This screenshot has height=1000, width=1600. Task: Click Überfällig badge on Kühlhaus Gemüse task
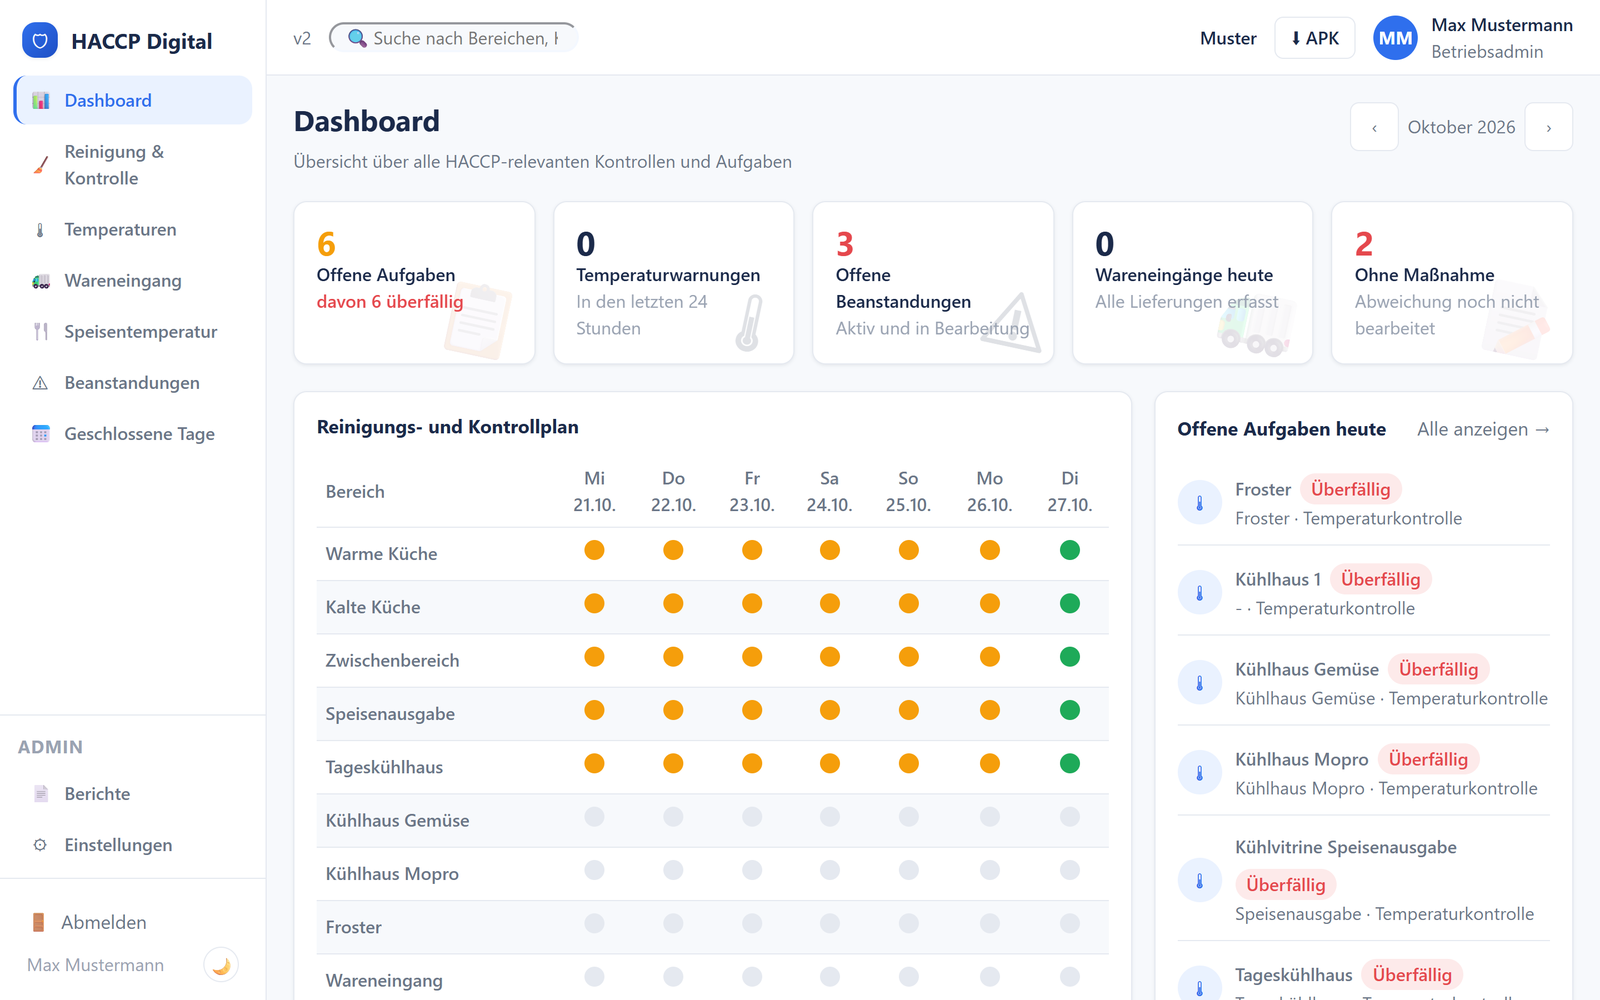click(x=1439, y=669)
